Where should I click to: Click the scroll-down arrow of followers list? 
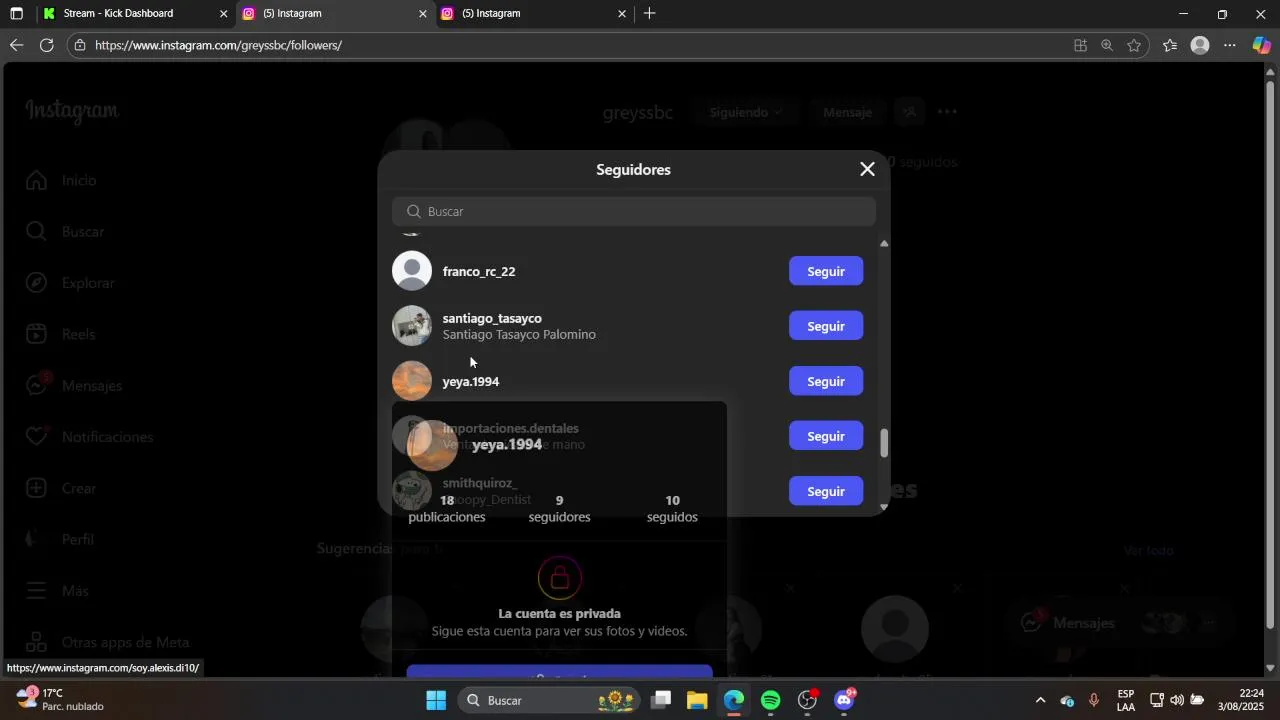(x=884, y=507)
